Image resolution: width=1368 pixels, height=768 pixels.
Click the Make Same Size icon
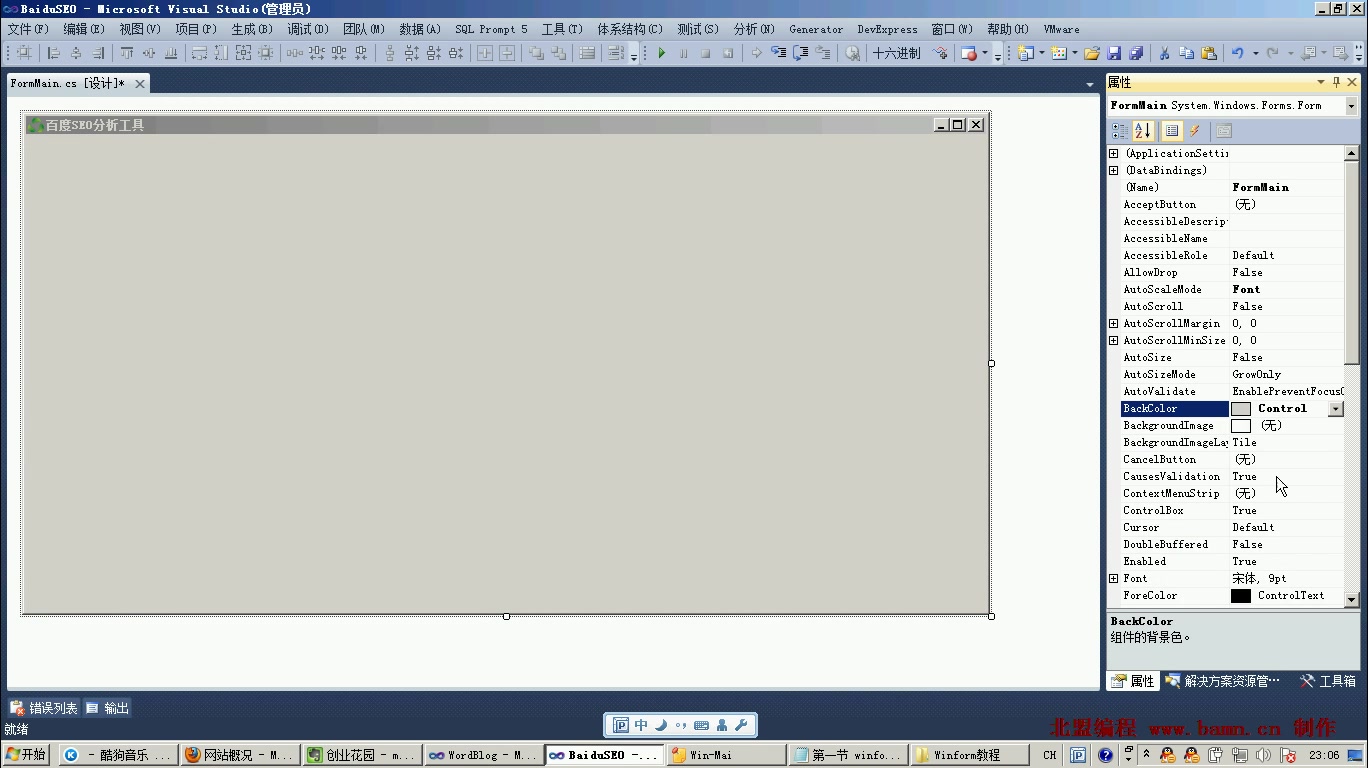pyautogui.click(x=243, y=53)
